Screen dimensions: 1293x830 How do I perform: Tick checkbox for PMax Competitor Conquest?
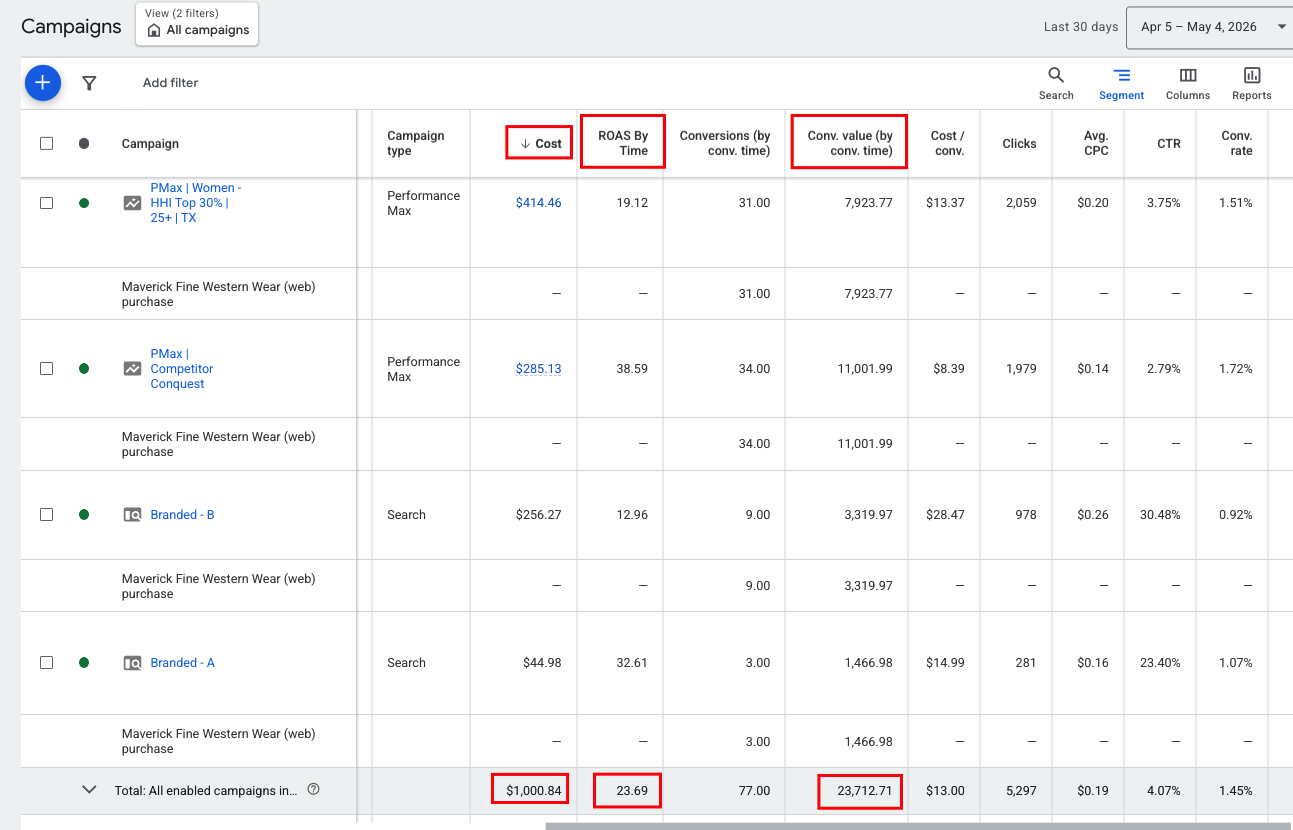[46, 369]
